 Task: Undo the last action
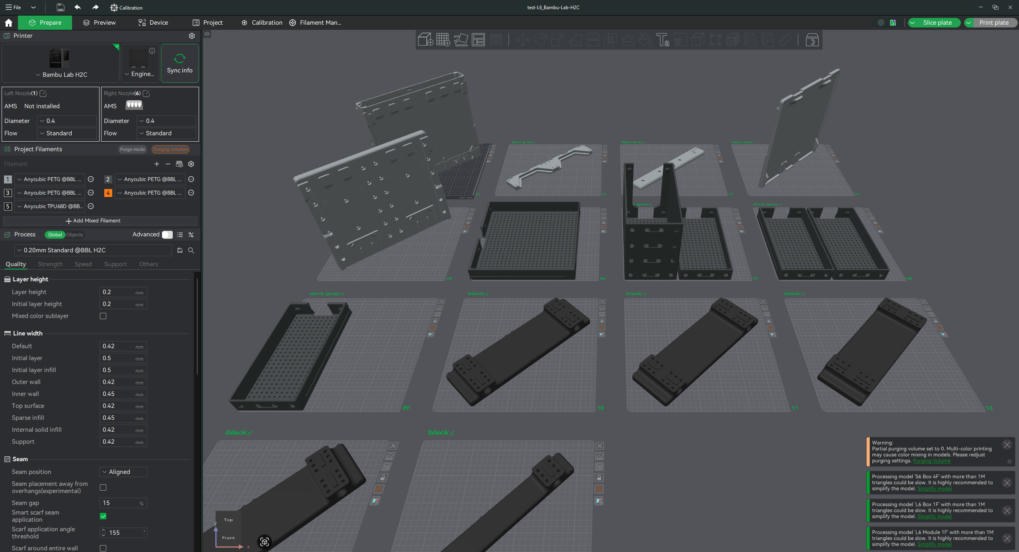click(77, 7)
